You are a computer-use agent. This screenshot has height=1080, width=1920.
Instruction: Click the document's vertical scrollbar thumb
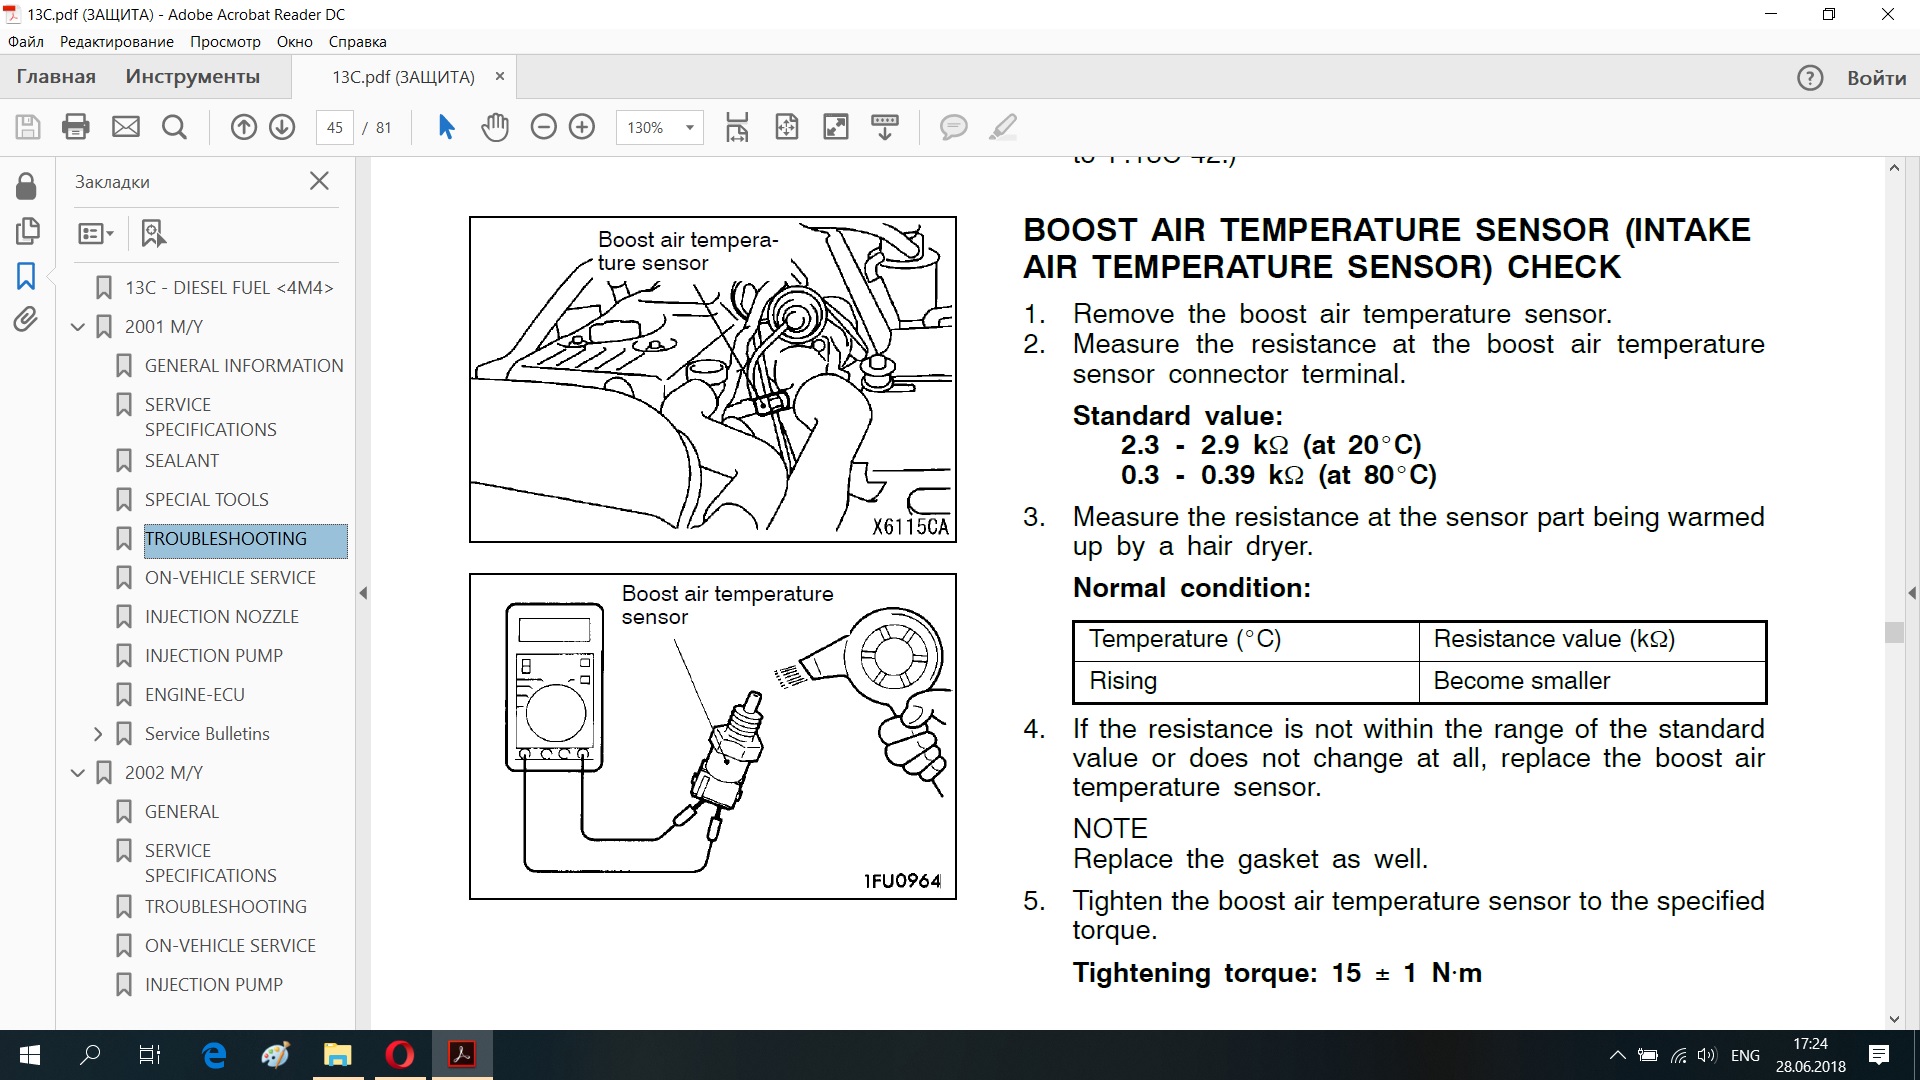point(1893,632)
